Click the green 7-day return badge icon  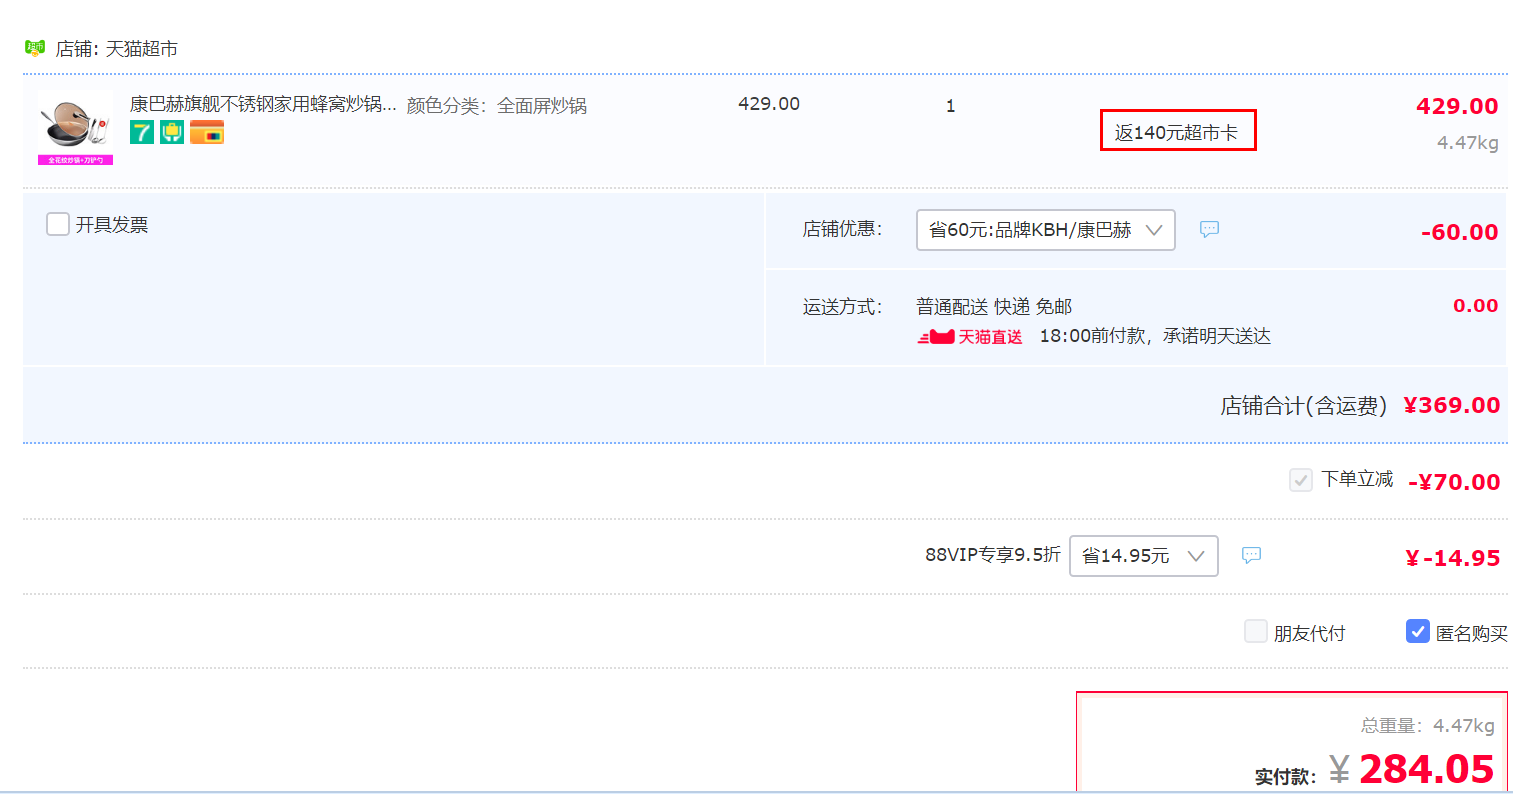coord(142,132)
